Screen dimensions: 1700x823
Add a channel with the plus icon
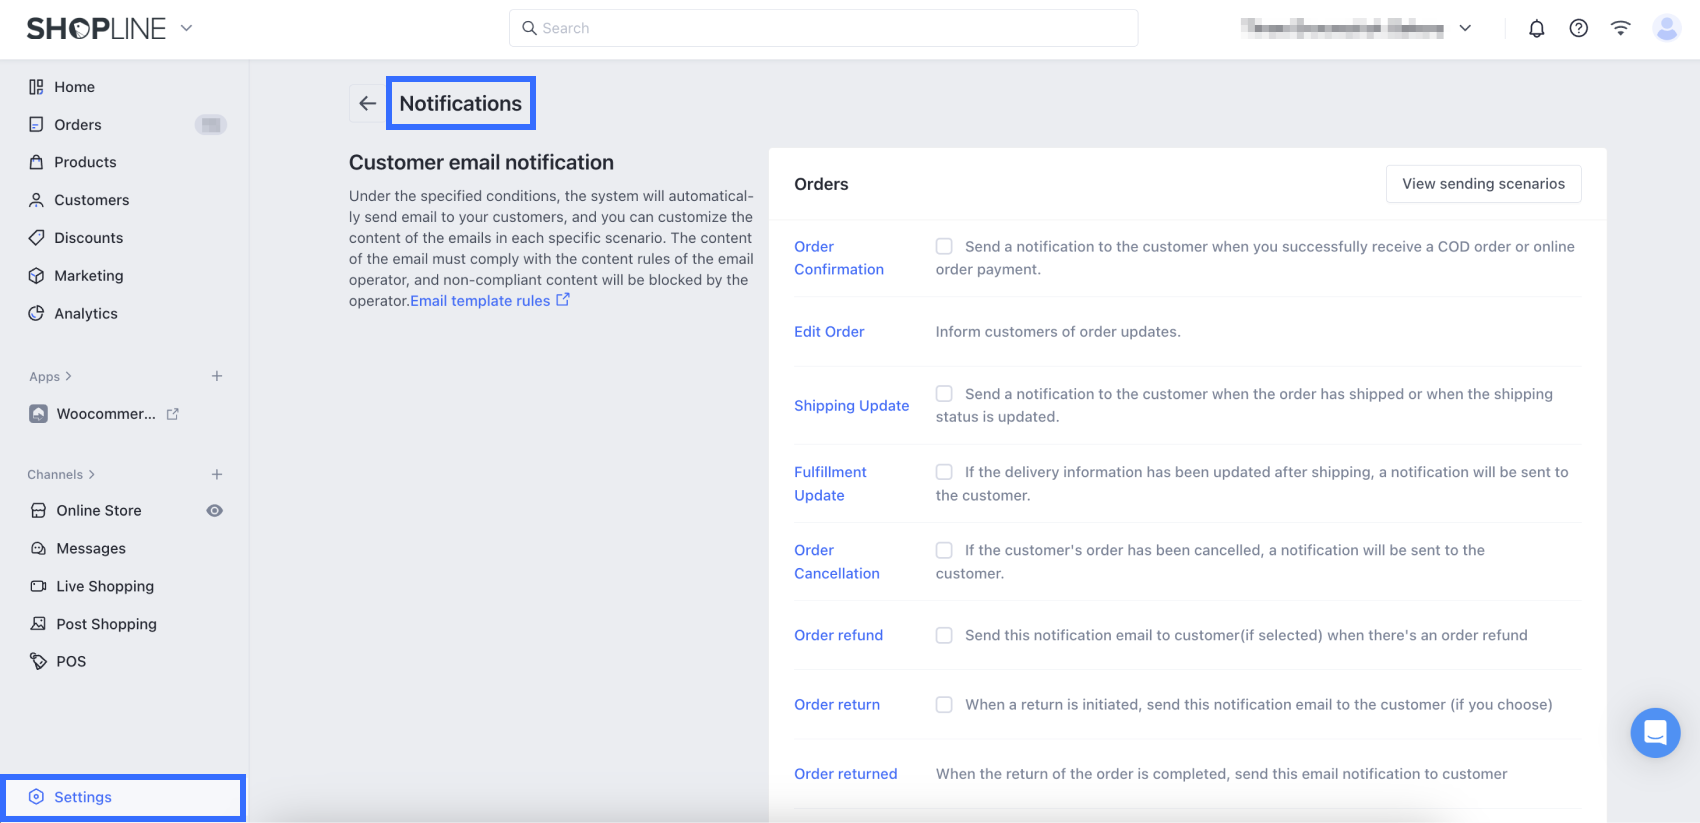217,474
